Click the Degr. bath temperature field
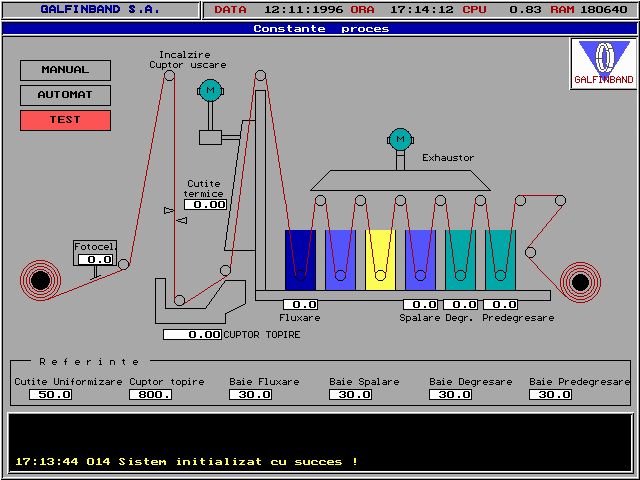640x480 pixels. point(460,304)
